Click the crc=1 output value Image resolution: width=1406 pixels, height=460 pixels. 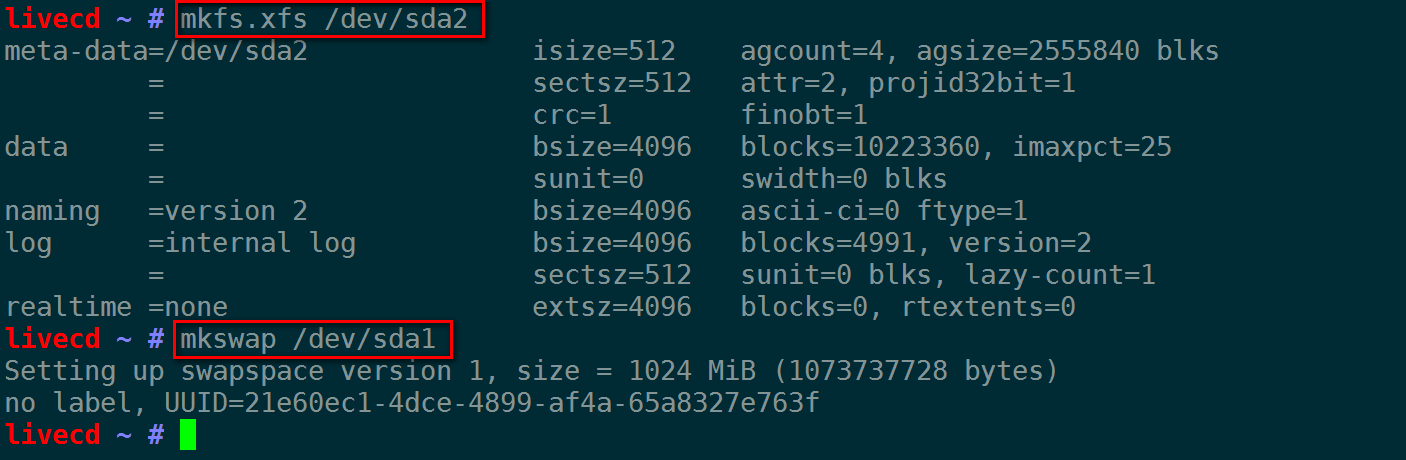pos(572,115)
